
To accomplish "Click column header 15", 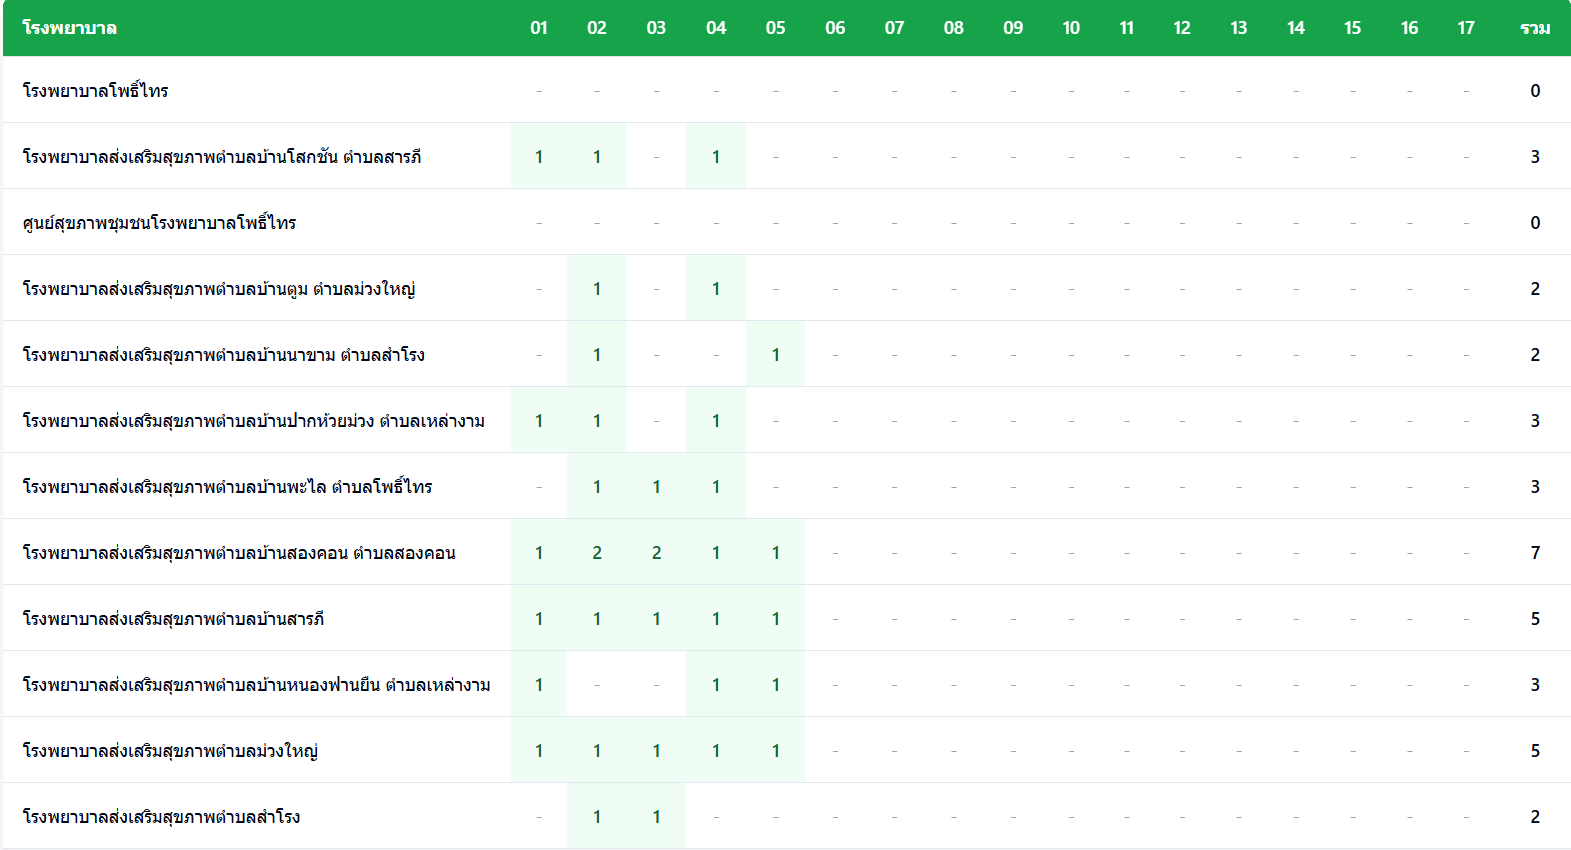I will 1353,28.
